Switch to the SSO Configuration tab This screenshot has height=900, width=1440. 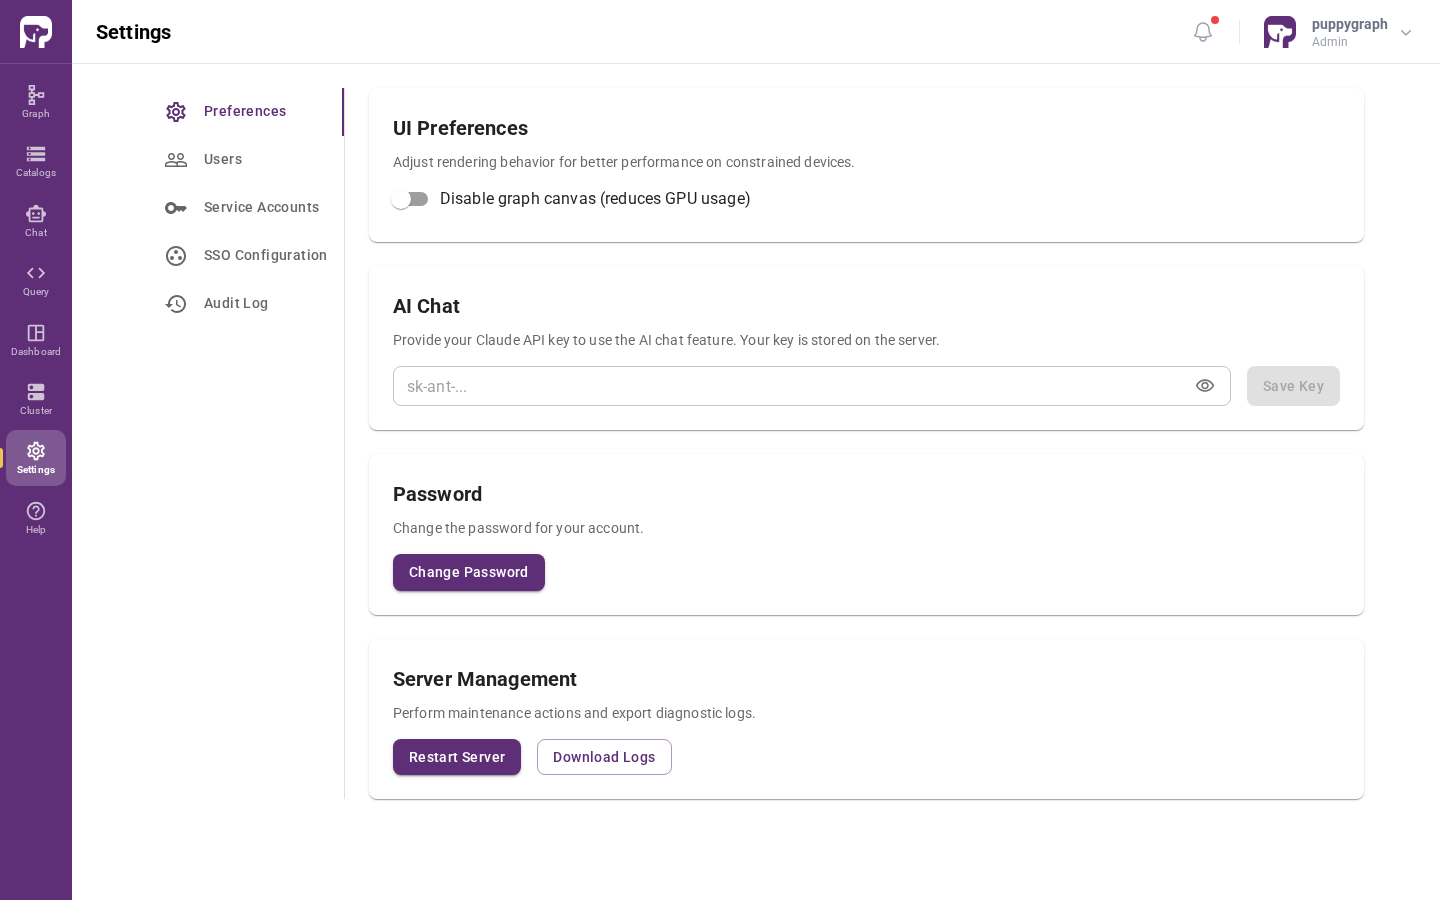(244, 256)
